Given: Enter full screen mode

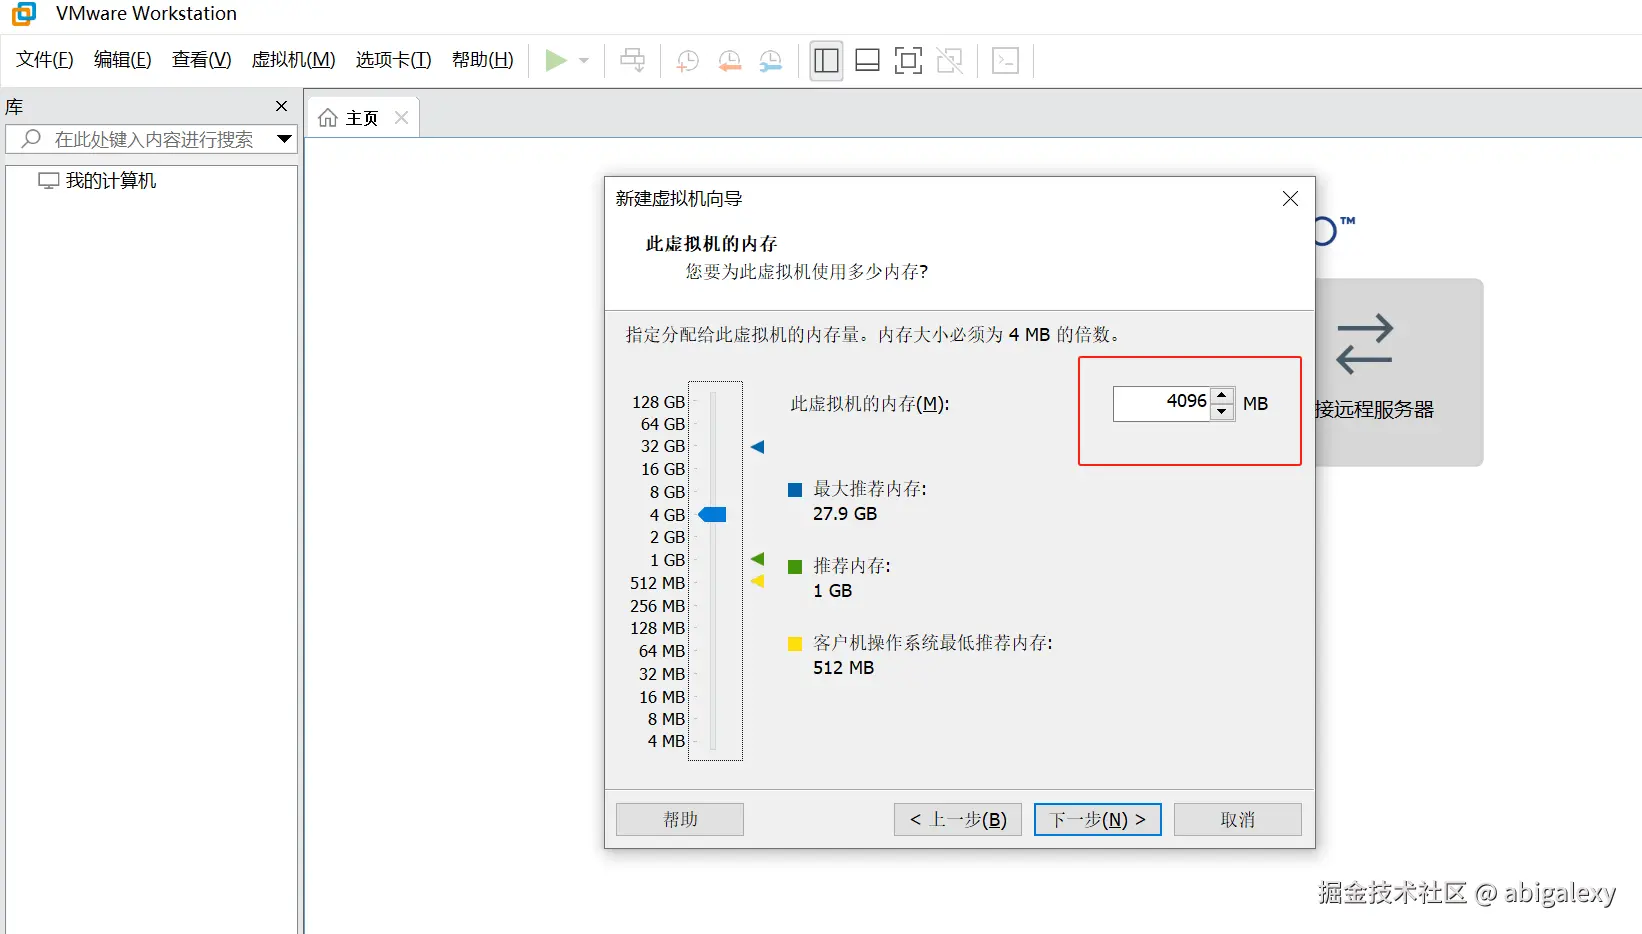Looking at the screenshot, I should pyautogui.click(x=907, y=60).
